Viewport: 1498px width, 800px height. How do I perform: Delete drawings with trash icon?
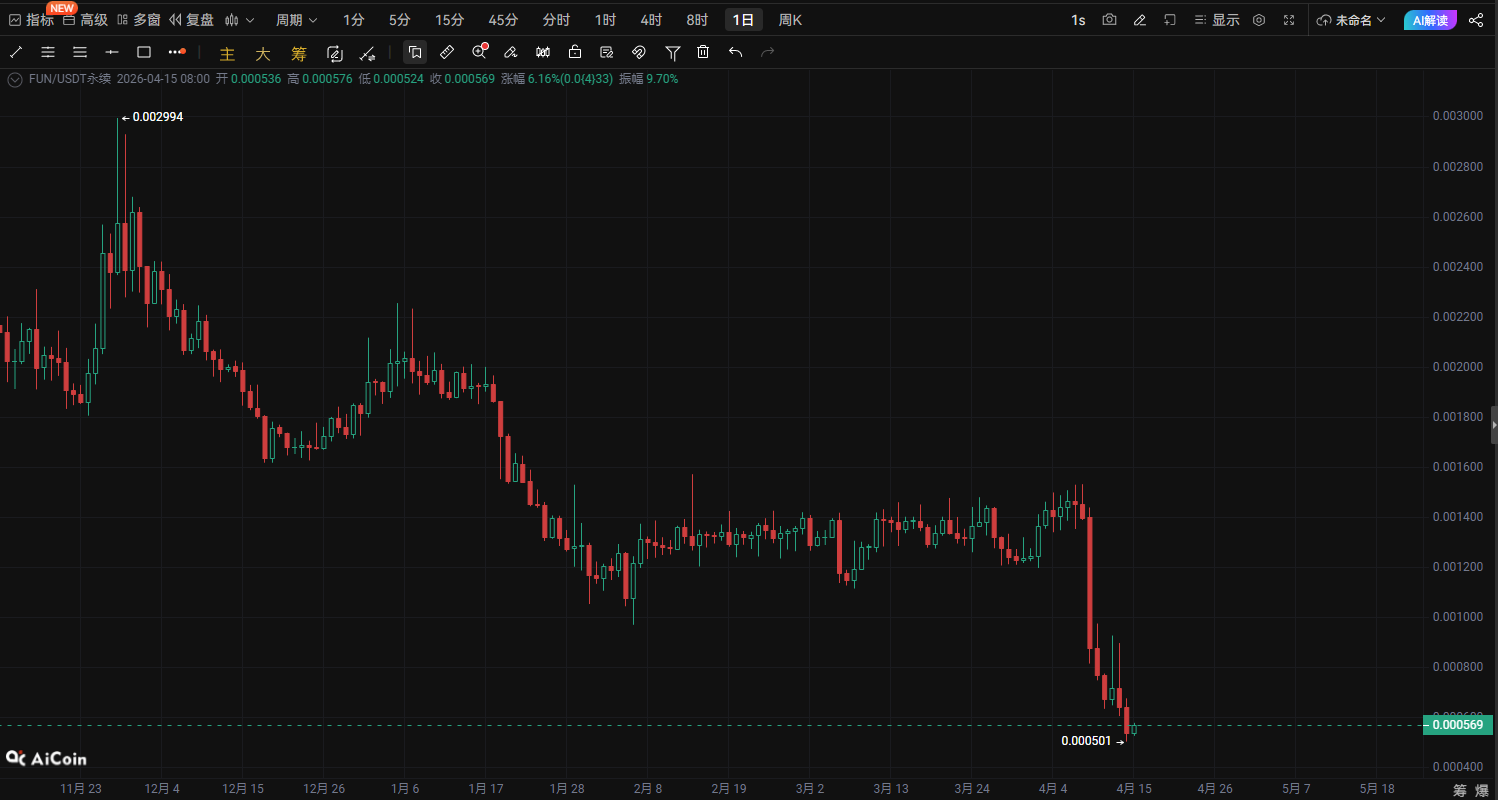[x=703, y=52]
